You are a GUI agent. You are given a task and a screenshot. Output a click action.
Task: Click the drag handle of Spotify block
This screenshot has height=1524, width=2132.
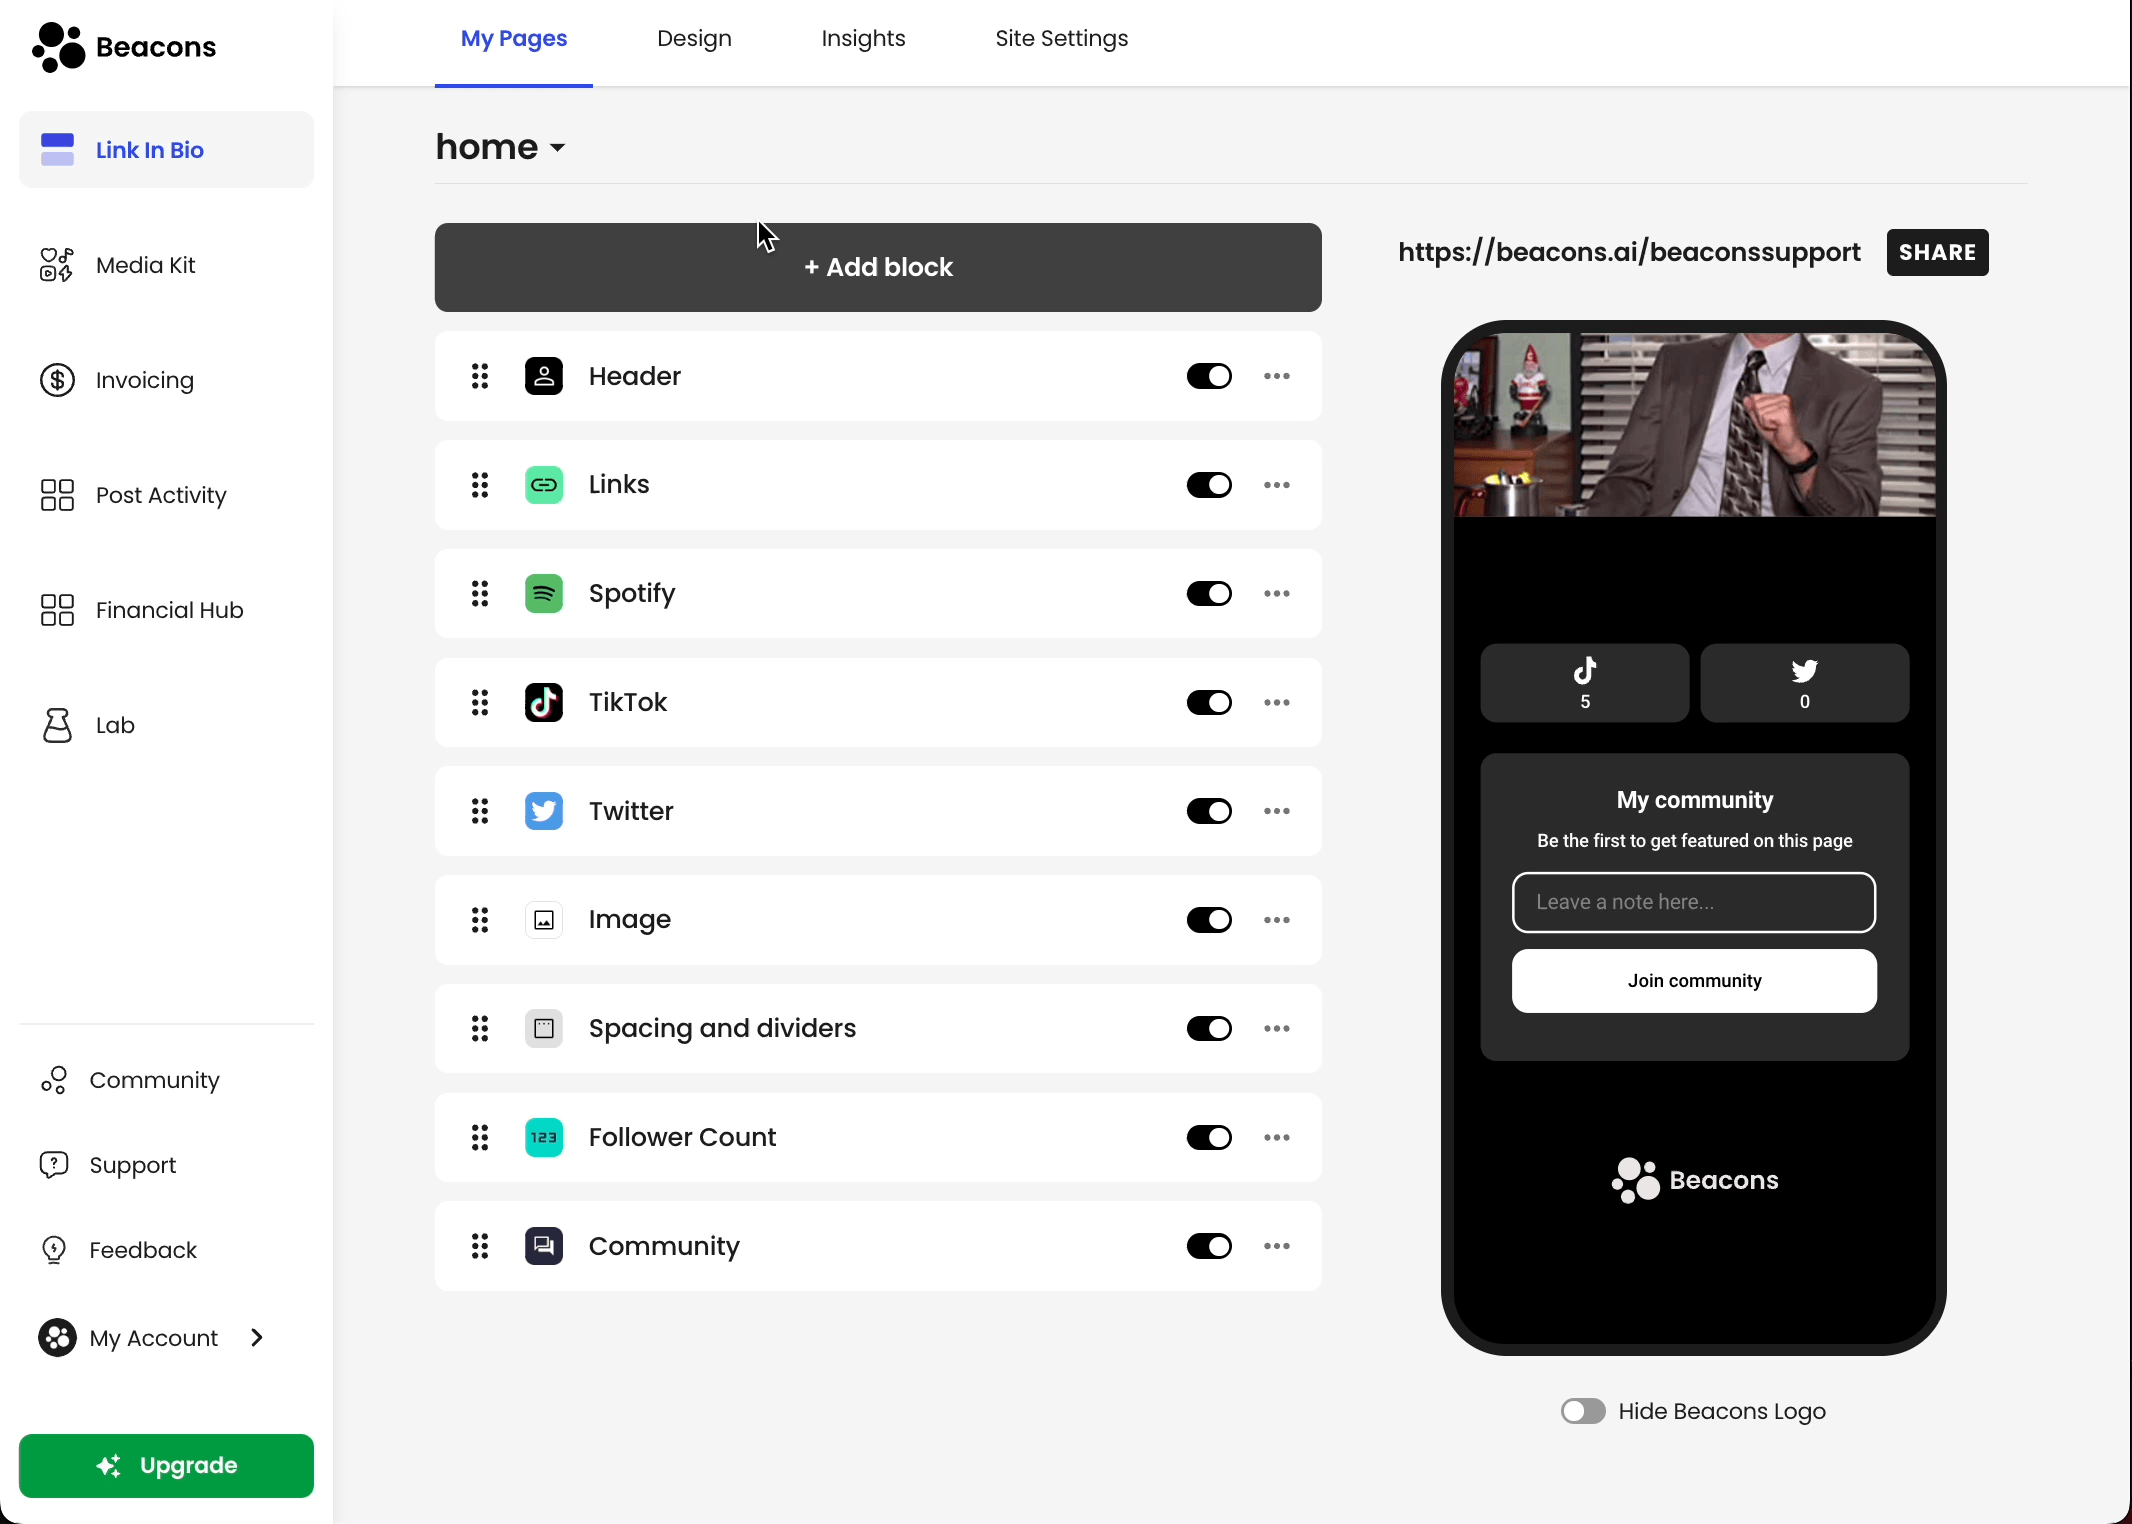click(480, 594)
